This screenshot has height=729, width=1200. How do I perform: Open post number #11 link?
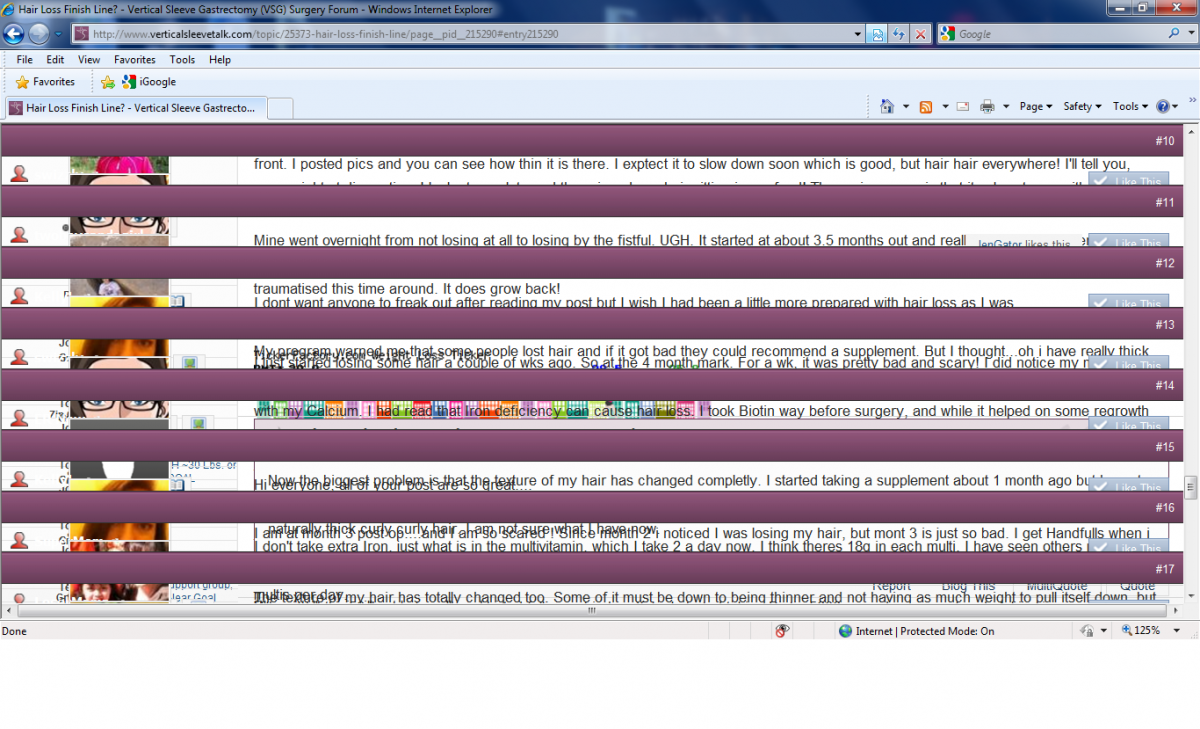[1164, 202]
